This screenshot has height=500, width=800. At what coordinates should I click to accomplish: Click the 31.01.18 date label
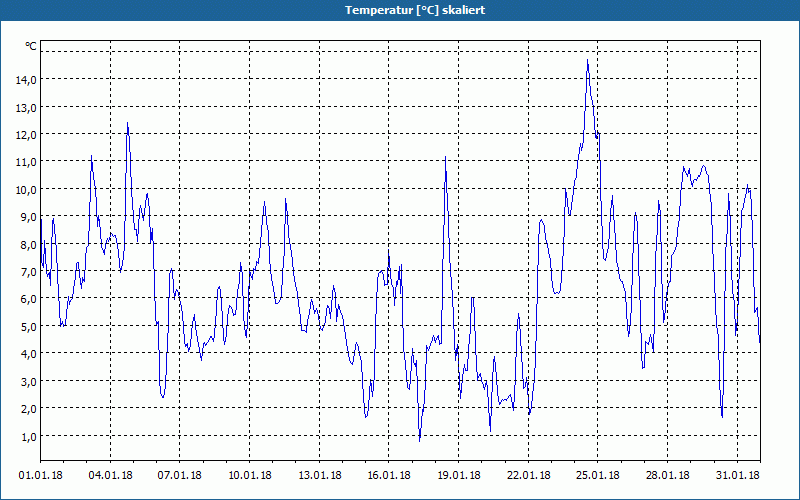[737, 475]
